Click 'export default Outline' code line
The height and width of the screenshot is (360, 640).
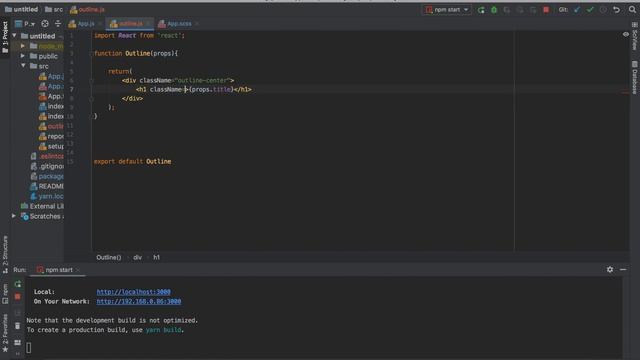pos(133,162)
